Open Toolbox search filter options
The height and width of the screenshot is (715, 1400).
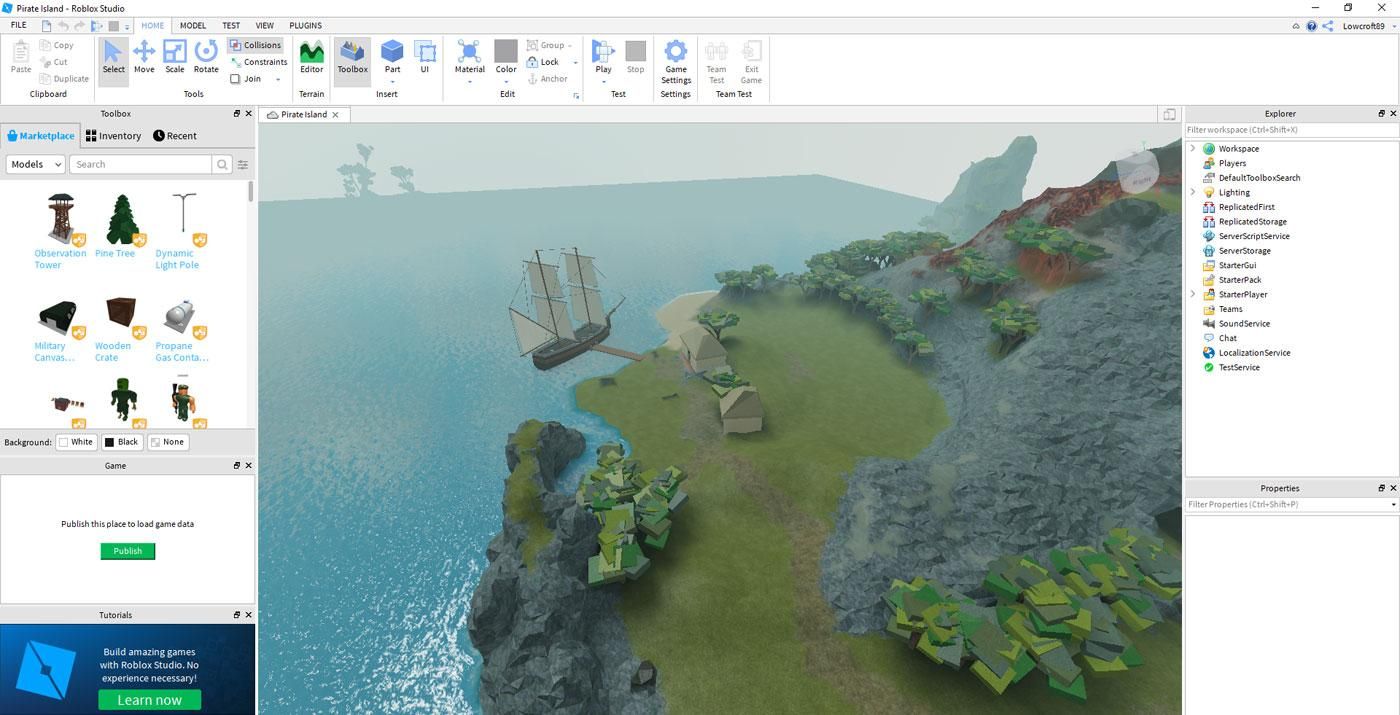(x=242, y=164)
